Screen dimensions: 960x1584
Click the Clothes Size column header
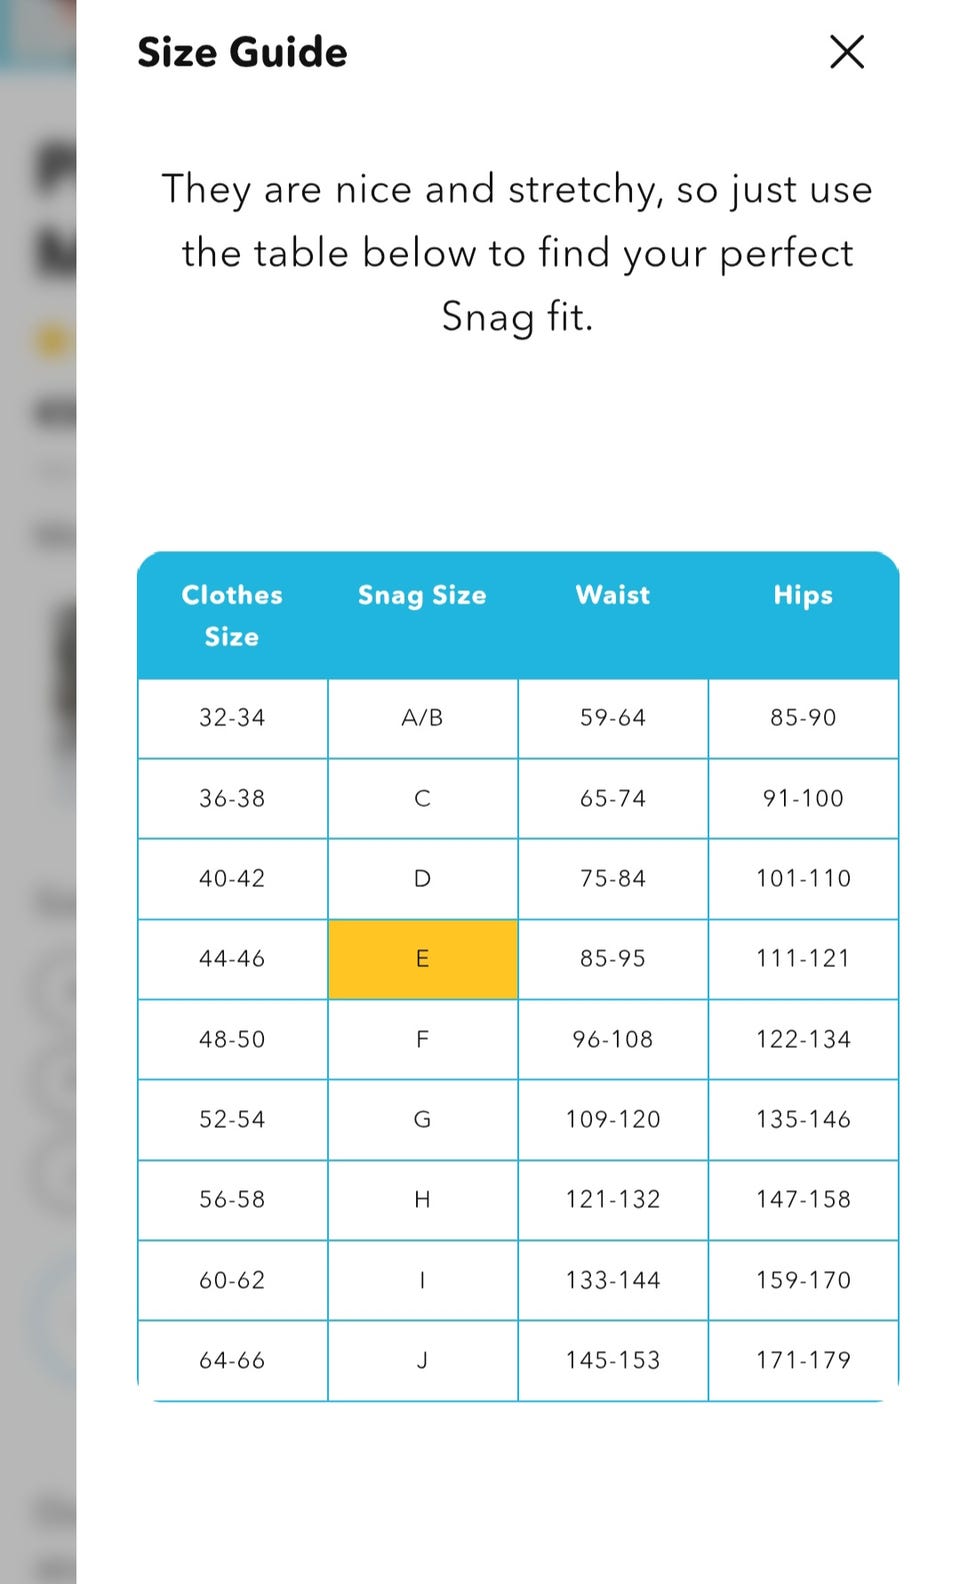232,615
